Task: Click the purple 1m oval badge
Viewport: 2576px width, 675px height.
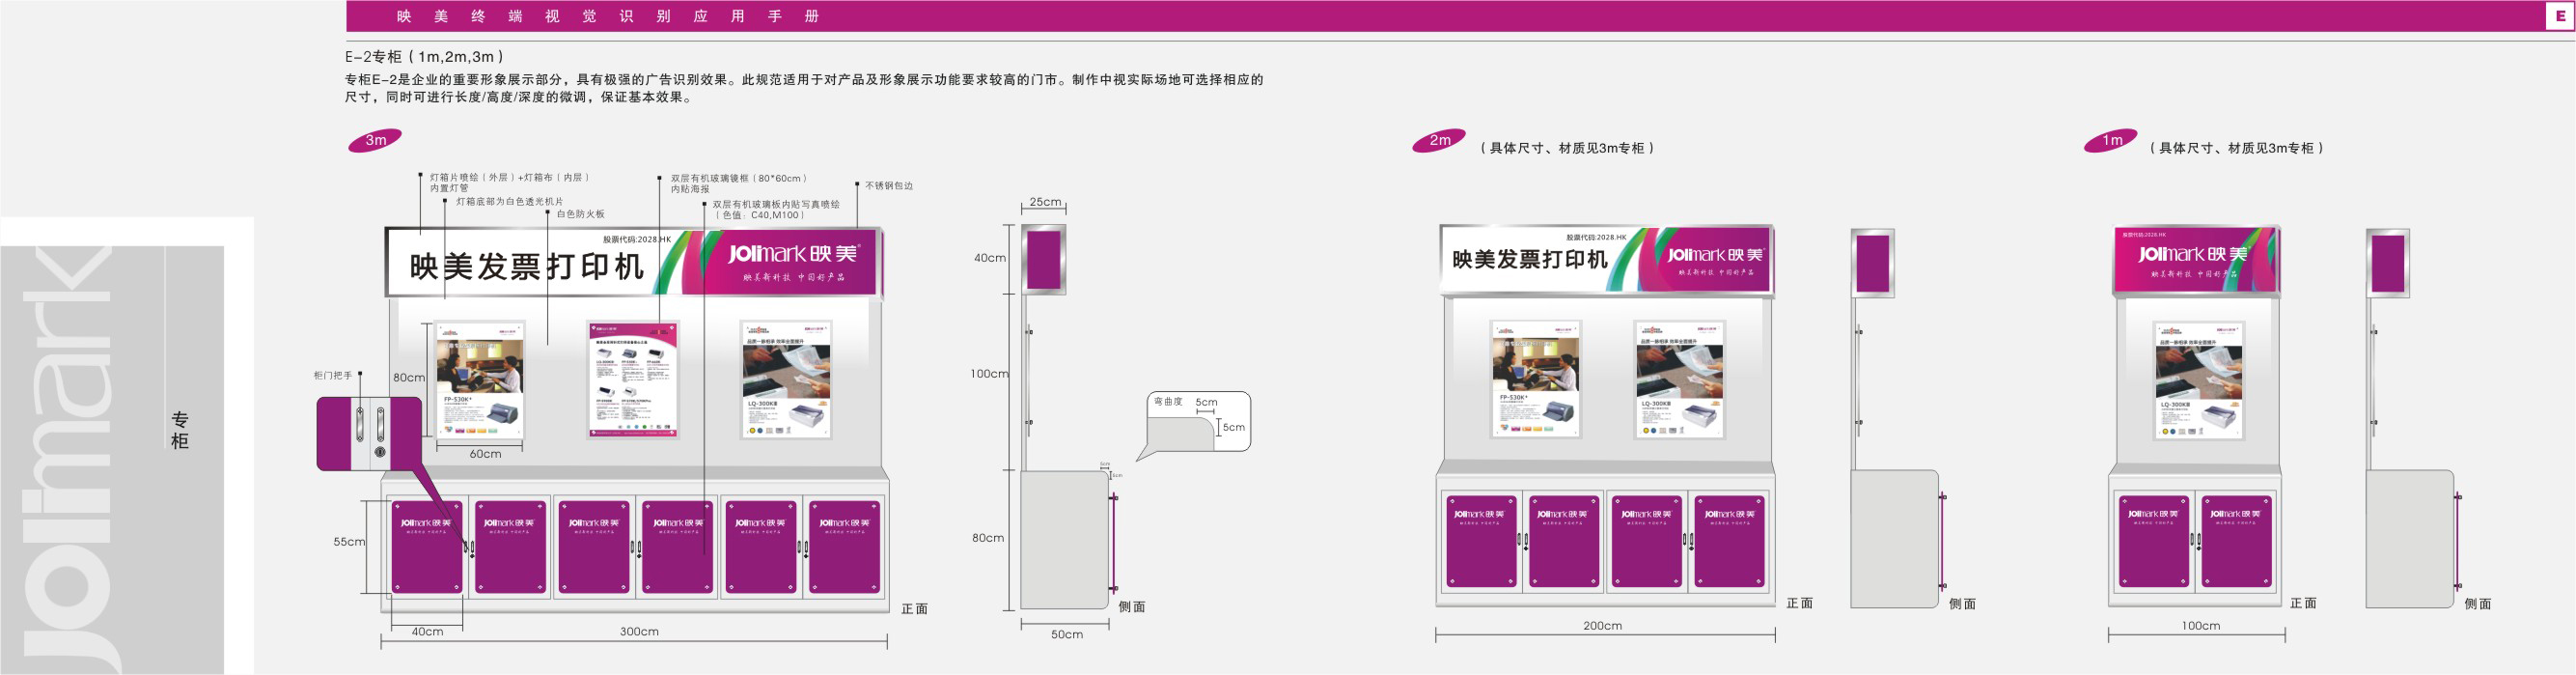Action: [2111, 140]
